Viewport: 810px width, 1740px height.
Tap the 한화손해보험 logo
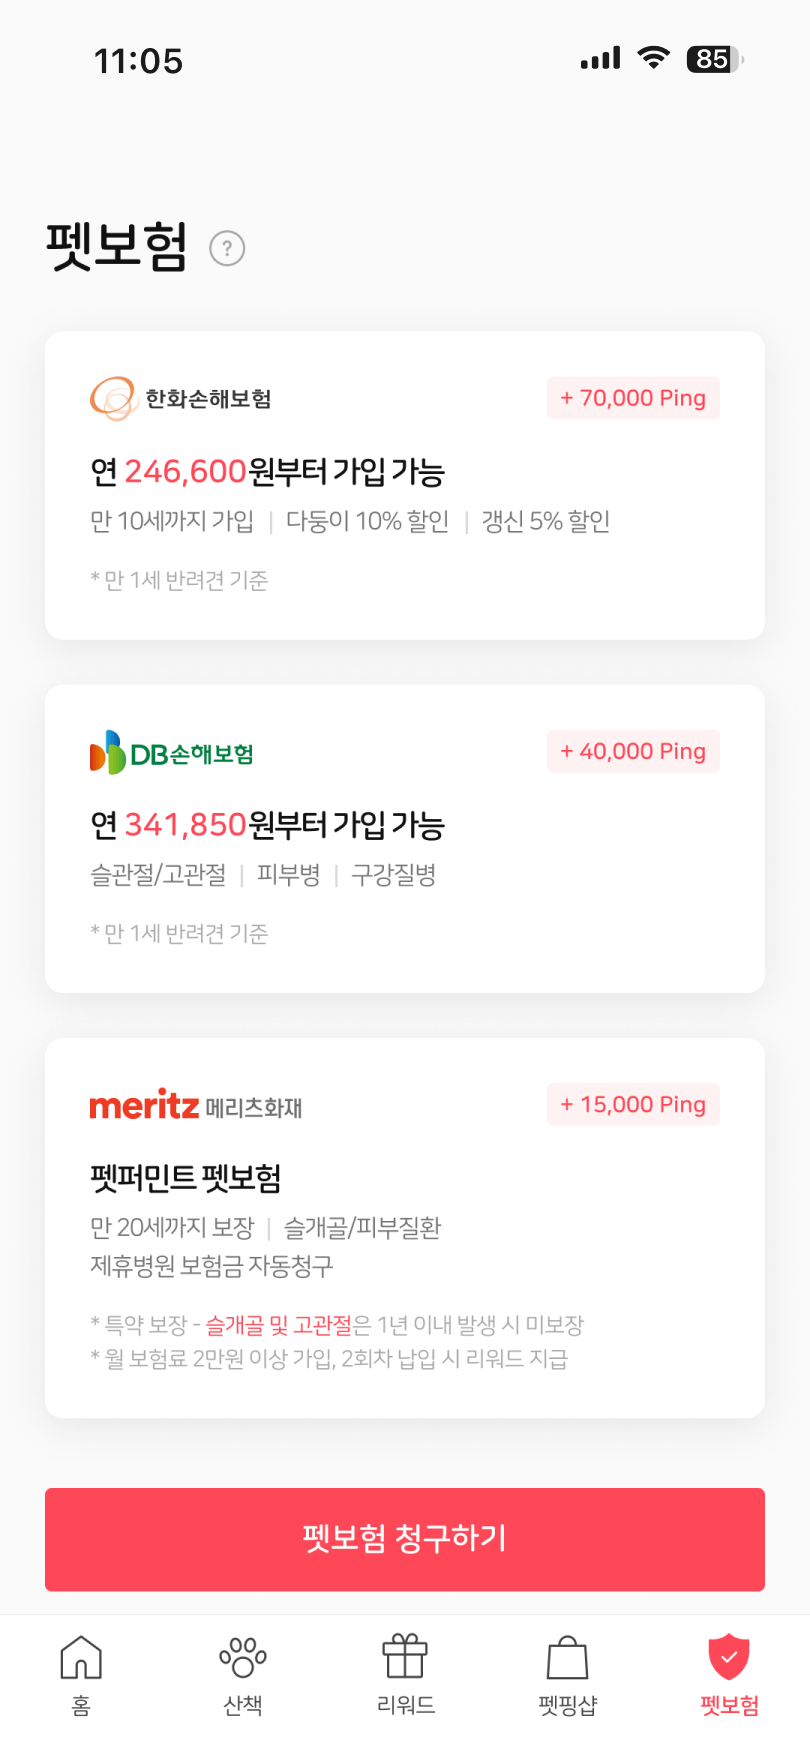pos(181,399)
